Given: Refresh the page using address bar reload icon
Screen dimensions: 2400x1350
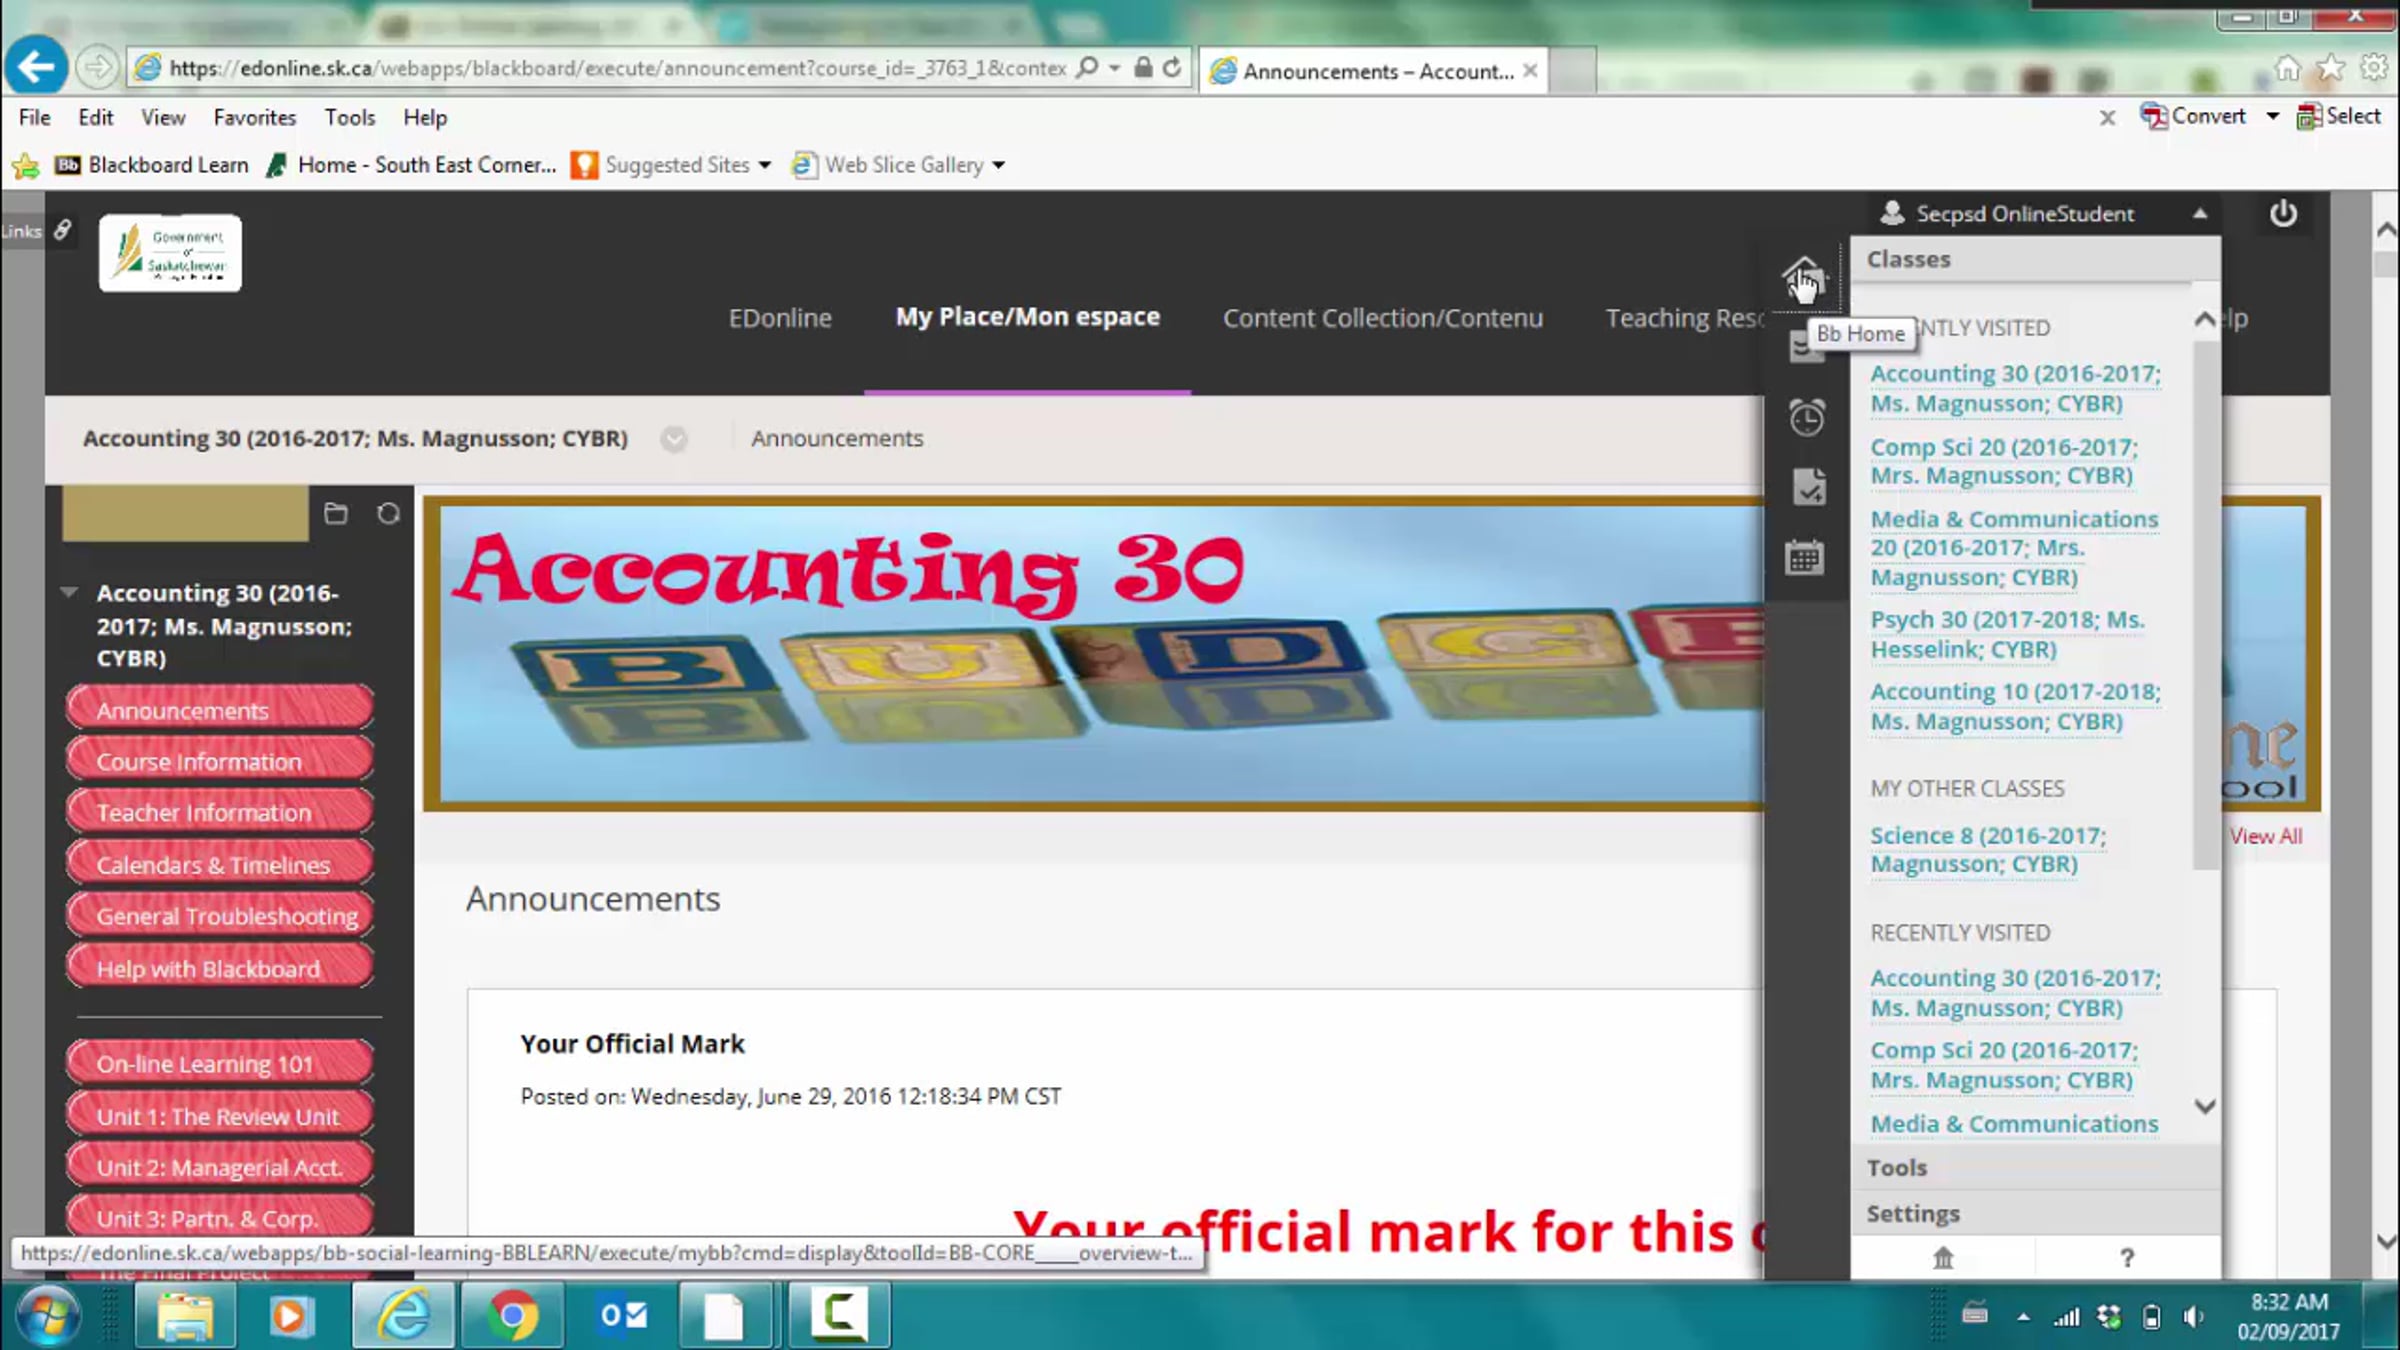Looking at the screenshot, I should (x=1172, y=67).
